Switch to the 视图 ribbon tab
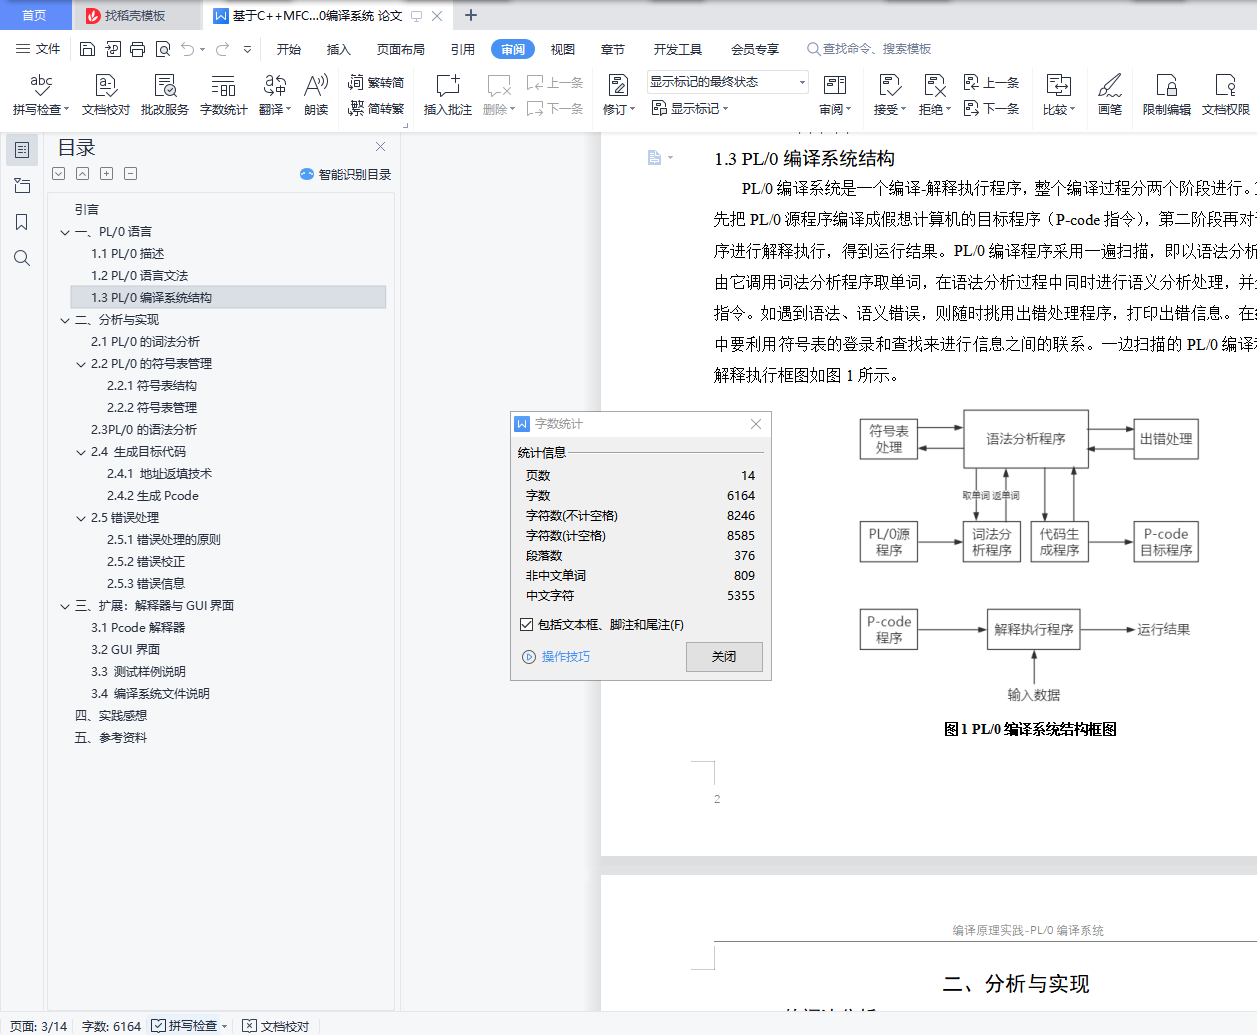 (x=563, y=49)
